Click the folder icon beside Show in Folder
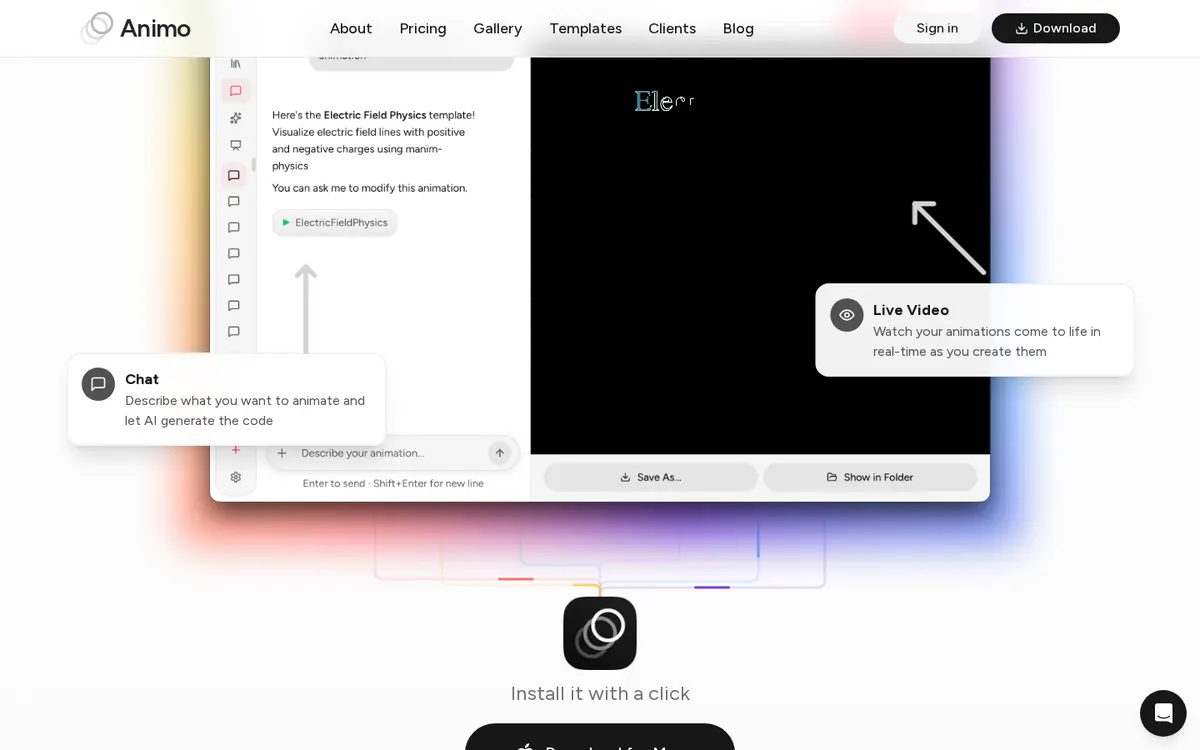Image resolution: width=1200 pixels, height=750 pixels. coord(832,477)
